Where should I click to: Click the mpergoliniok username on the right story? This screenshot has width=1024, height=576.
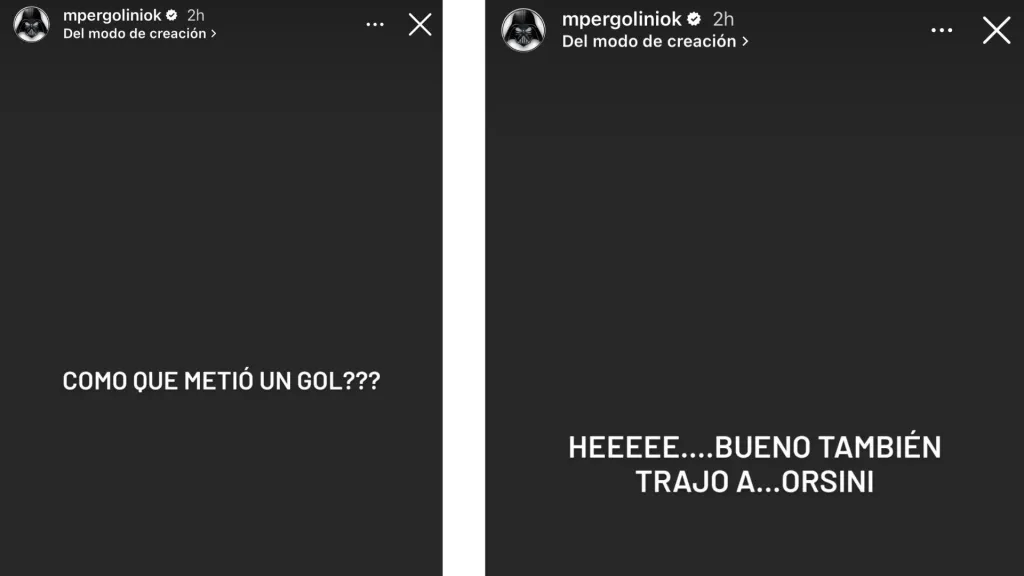tap(622, 19)
